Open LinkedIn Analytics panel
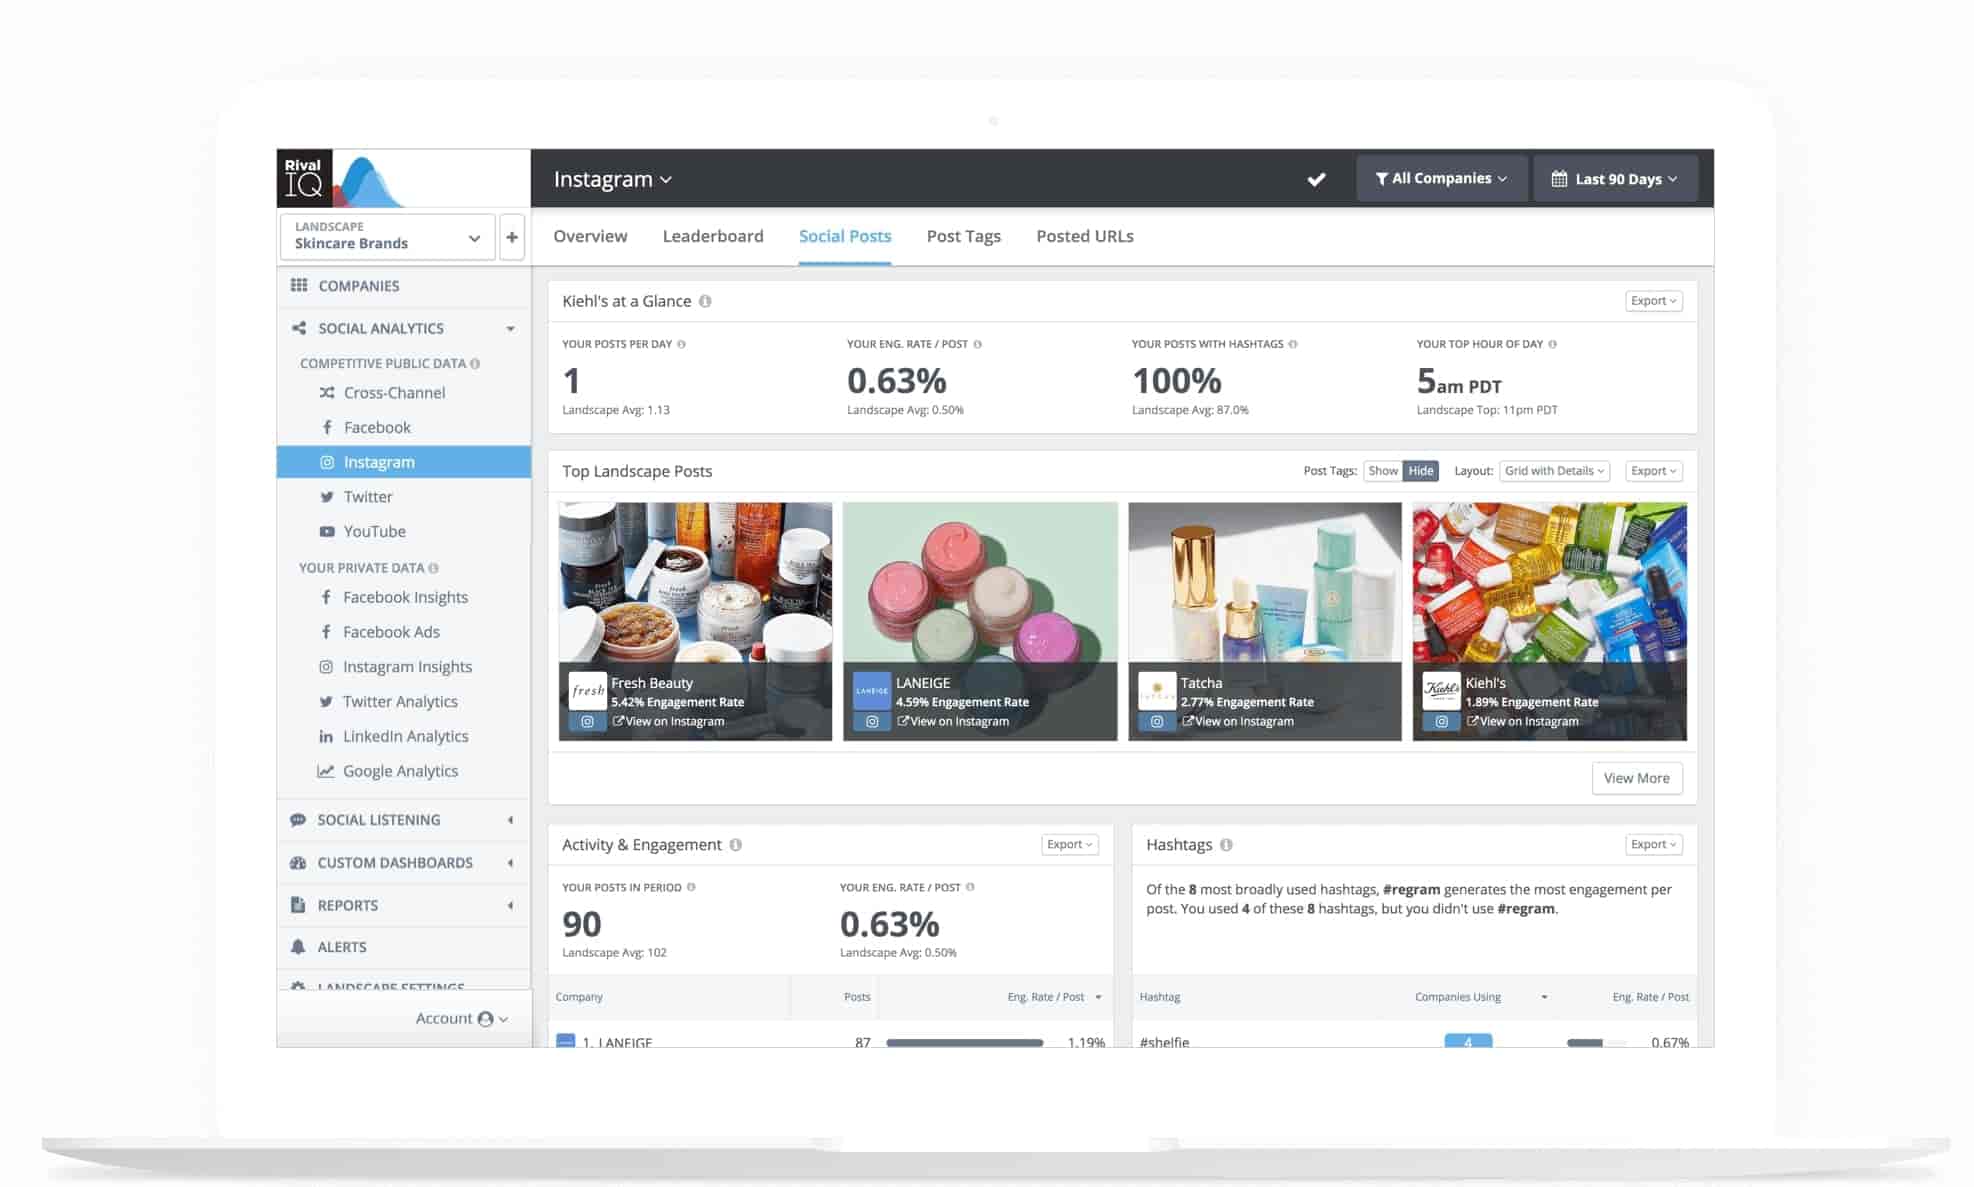This screenshot has height=1187, width=1974. click(405, 736)
